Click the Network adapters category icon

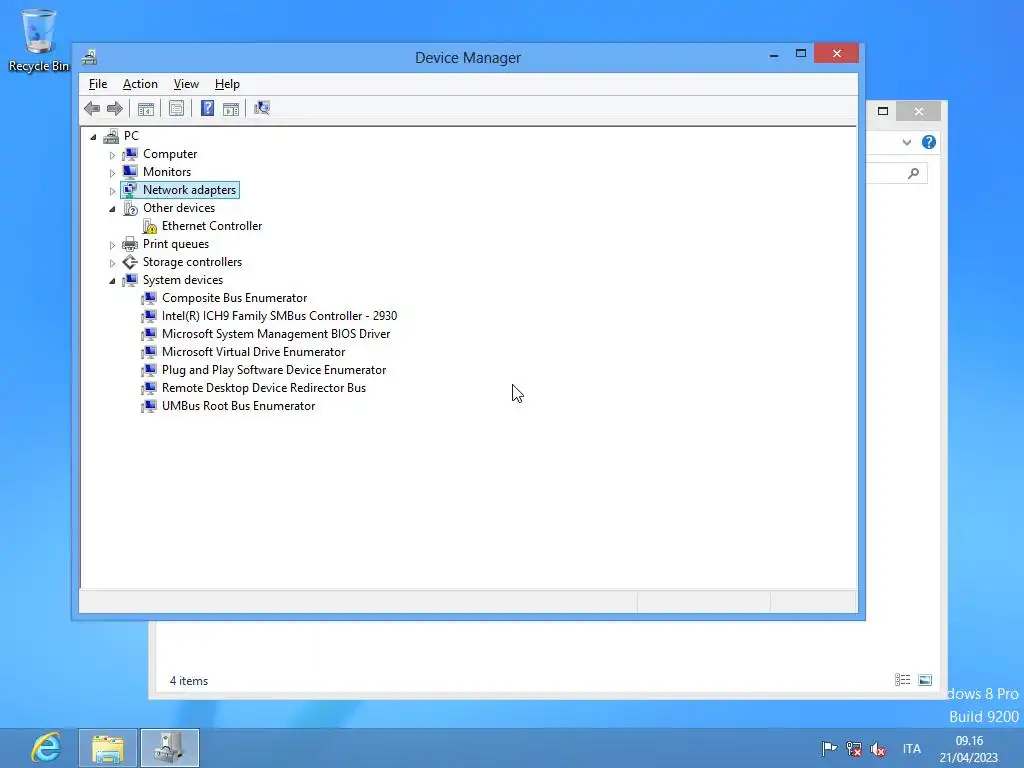(x=130, y=190)
